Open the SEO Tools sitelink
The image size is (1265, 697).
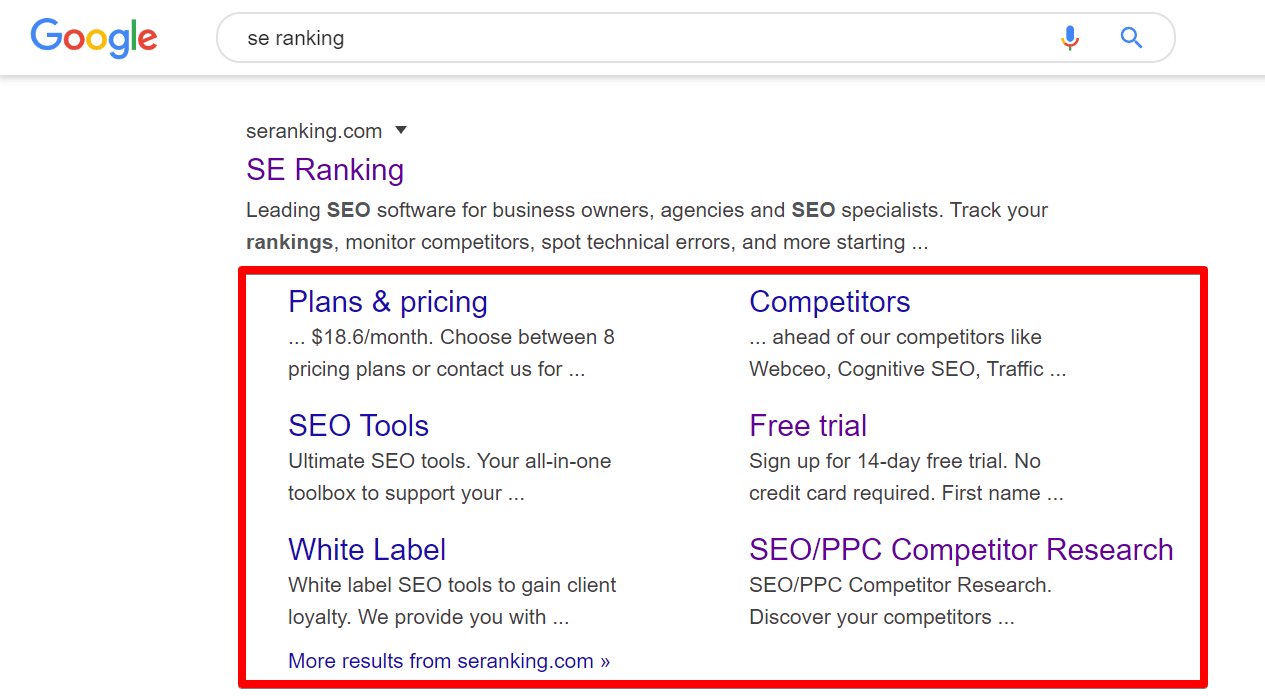click(358, 426)
